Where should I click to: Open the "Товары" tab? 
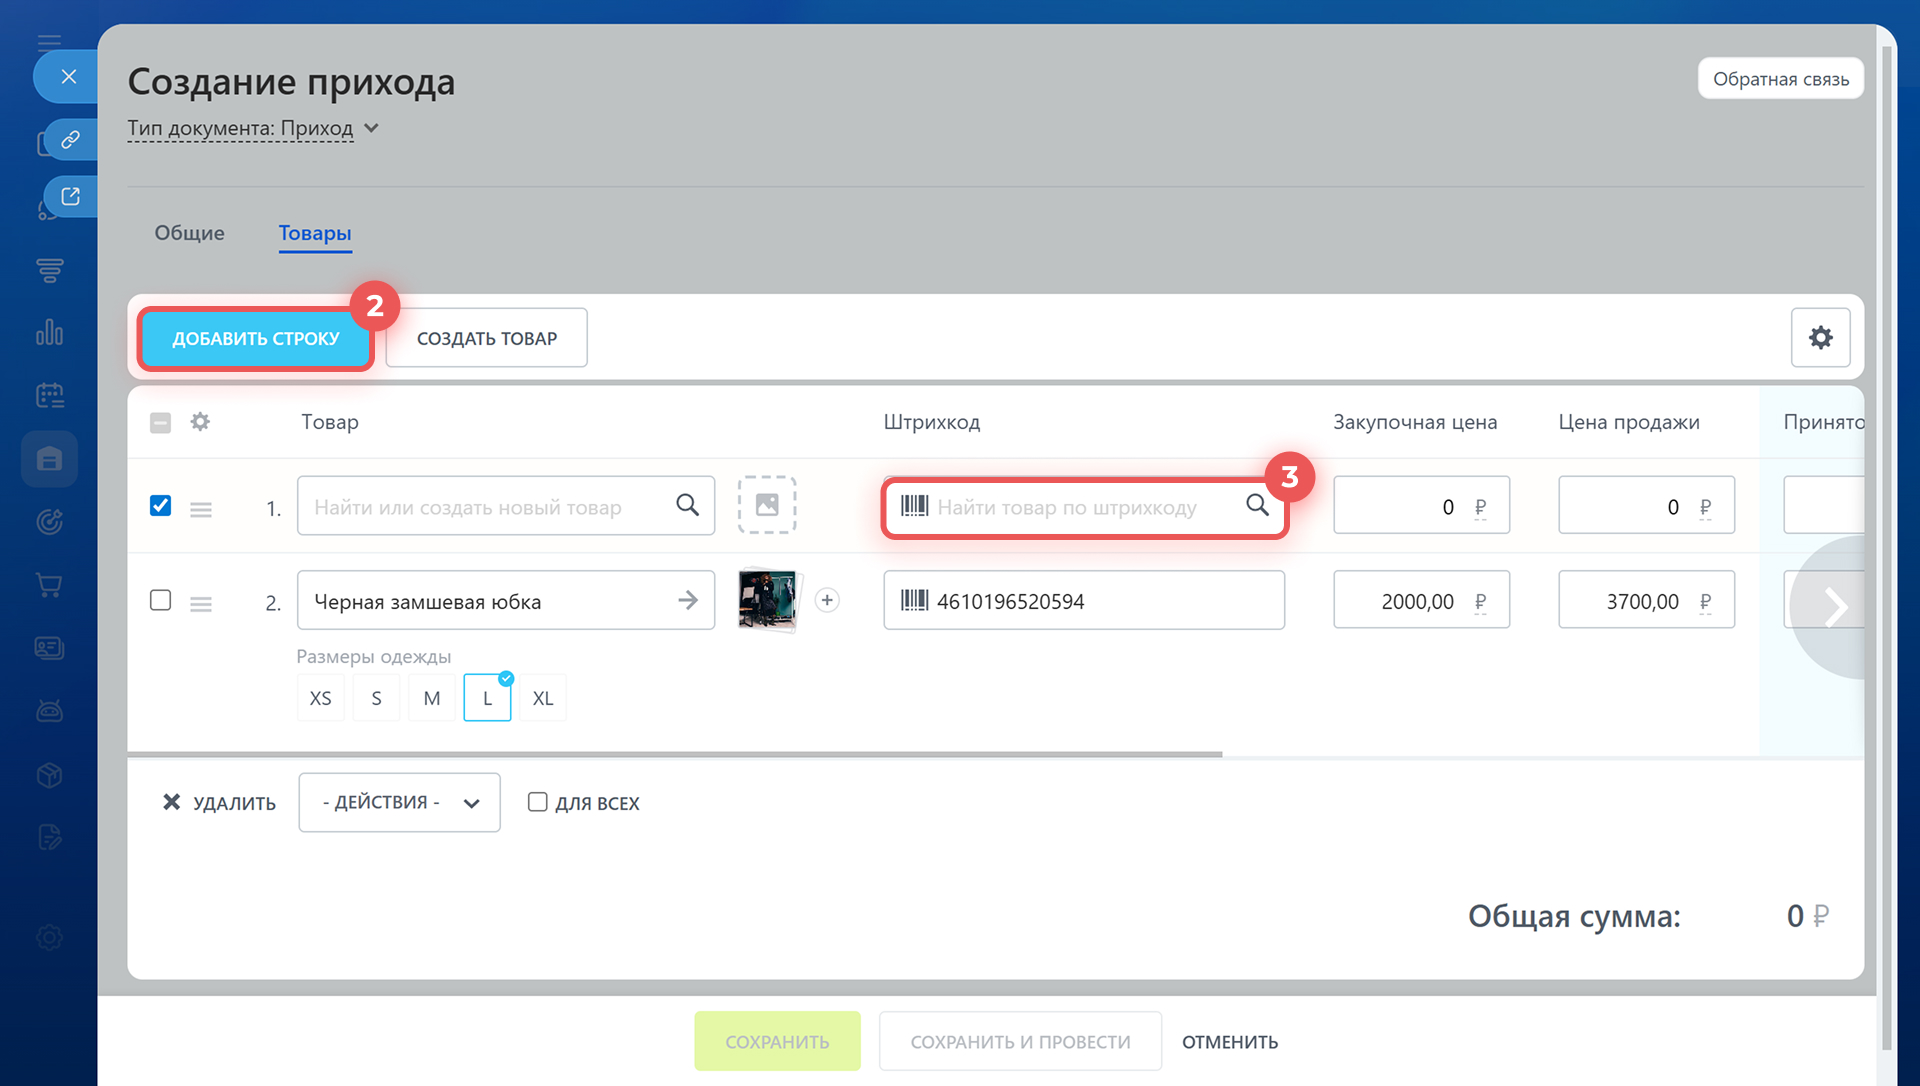pos(315,233)
